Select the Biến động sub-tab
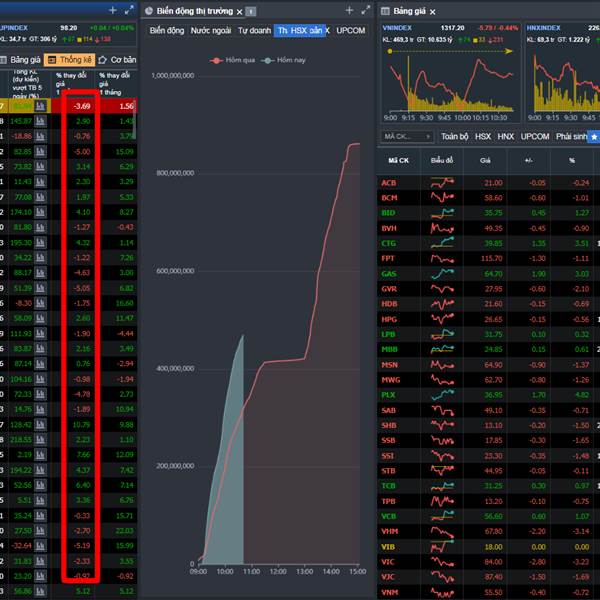Viewport: 600px width, 600px height. click(x=166, y=31)
